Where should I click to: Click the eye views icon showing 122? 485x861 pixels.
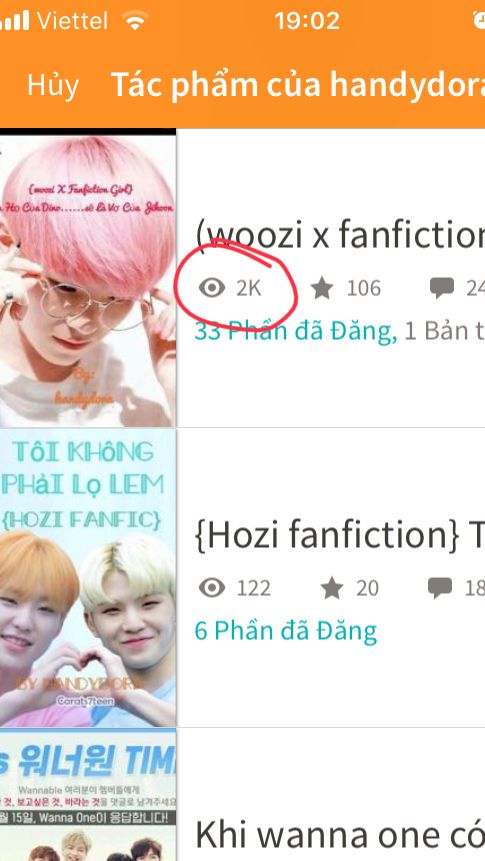coord(212,588)
